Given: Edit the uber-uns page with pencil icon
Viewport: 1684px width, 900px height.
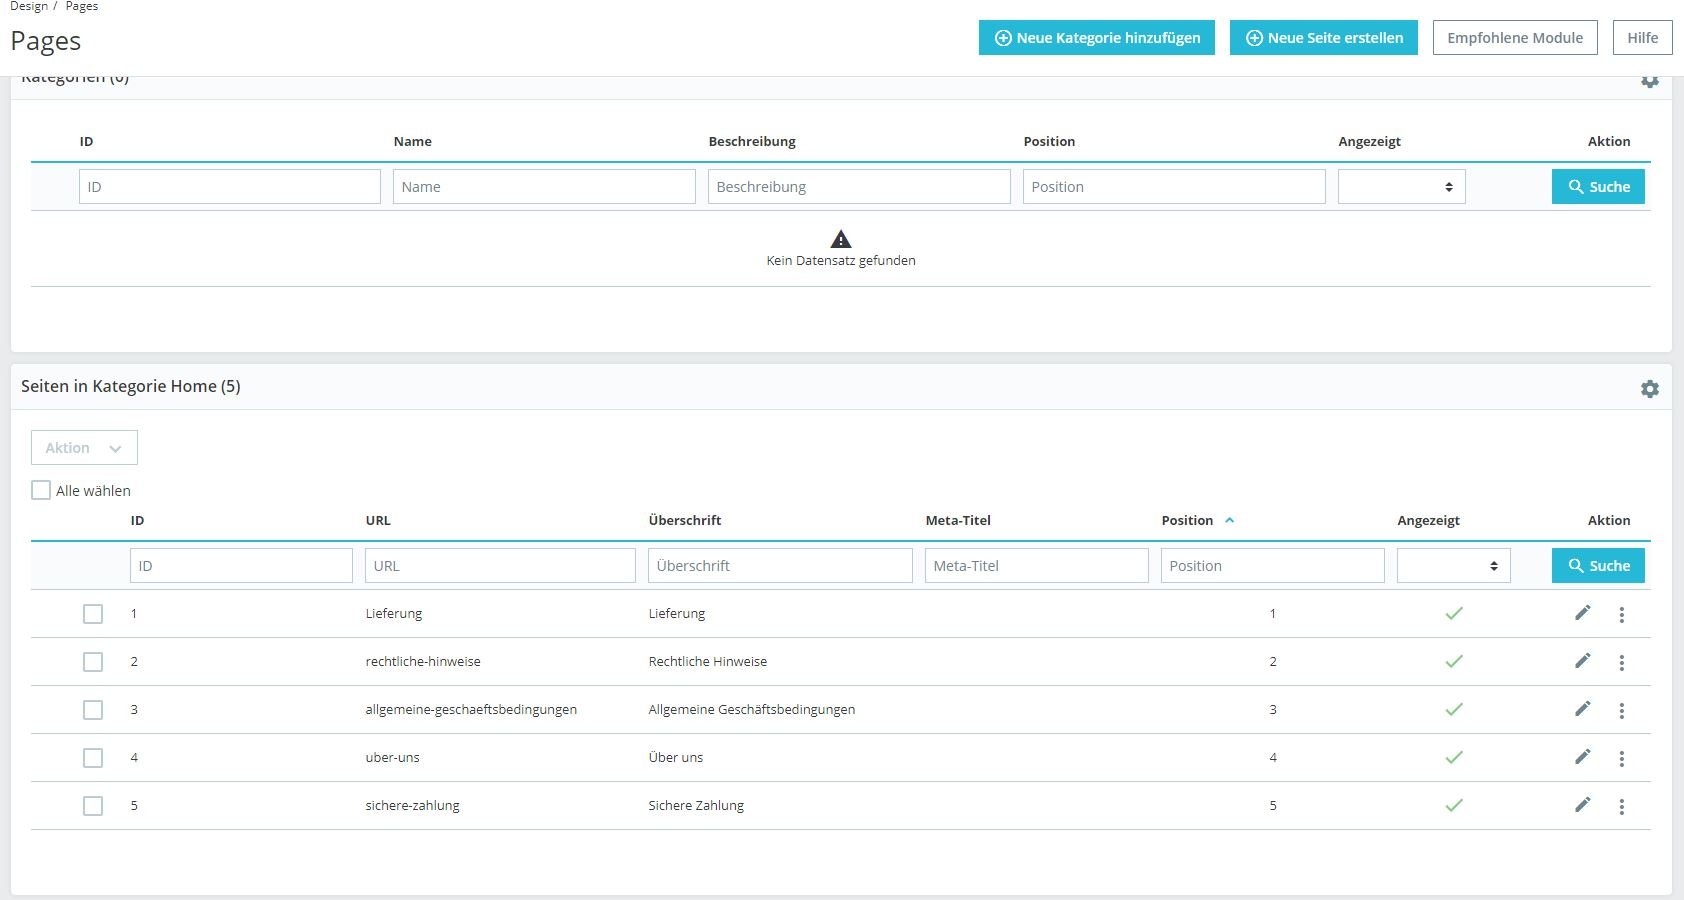Looking at the screenshot, I should pos(1582,757).
